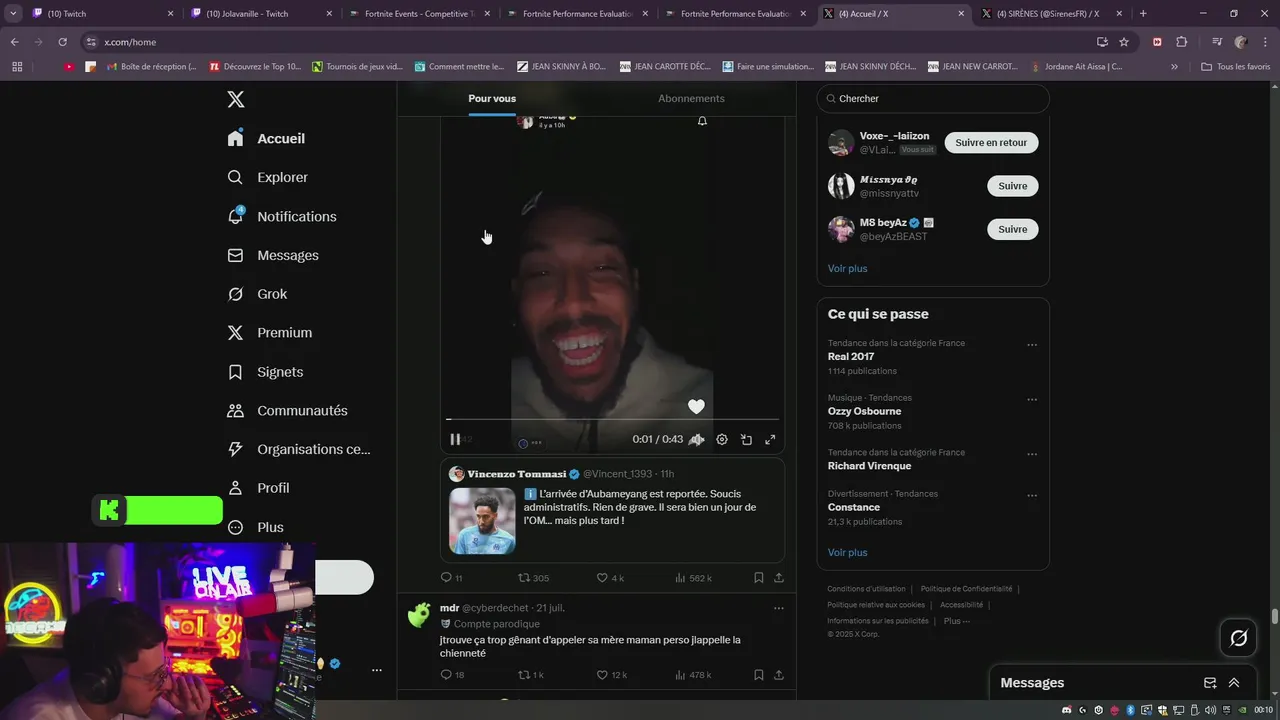
Task: Open Signets bookmarks page
Action: 265,372
